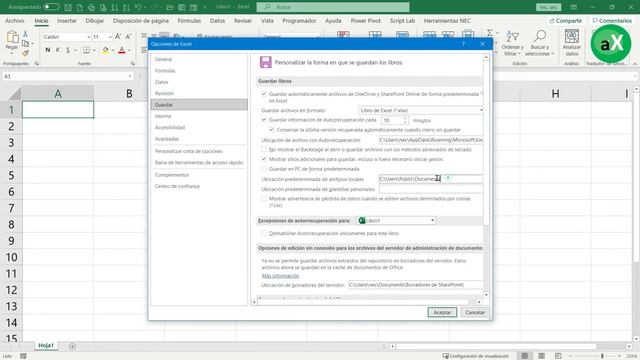Collapse the ribbon with the chevron

(635, 64)
